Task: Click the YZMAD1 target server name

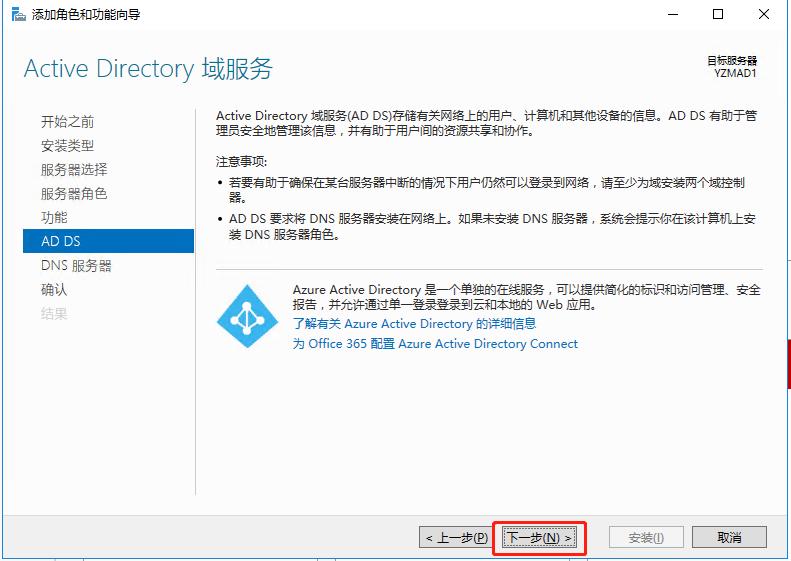Action: point(735,74)
